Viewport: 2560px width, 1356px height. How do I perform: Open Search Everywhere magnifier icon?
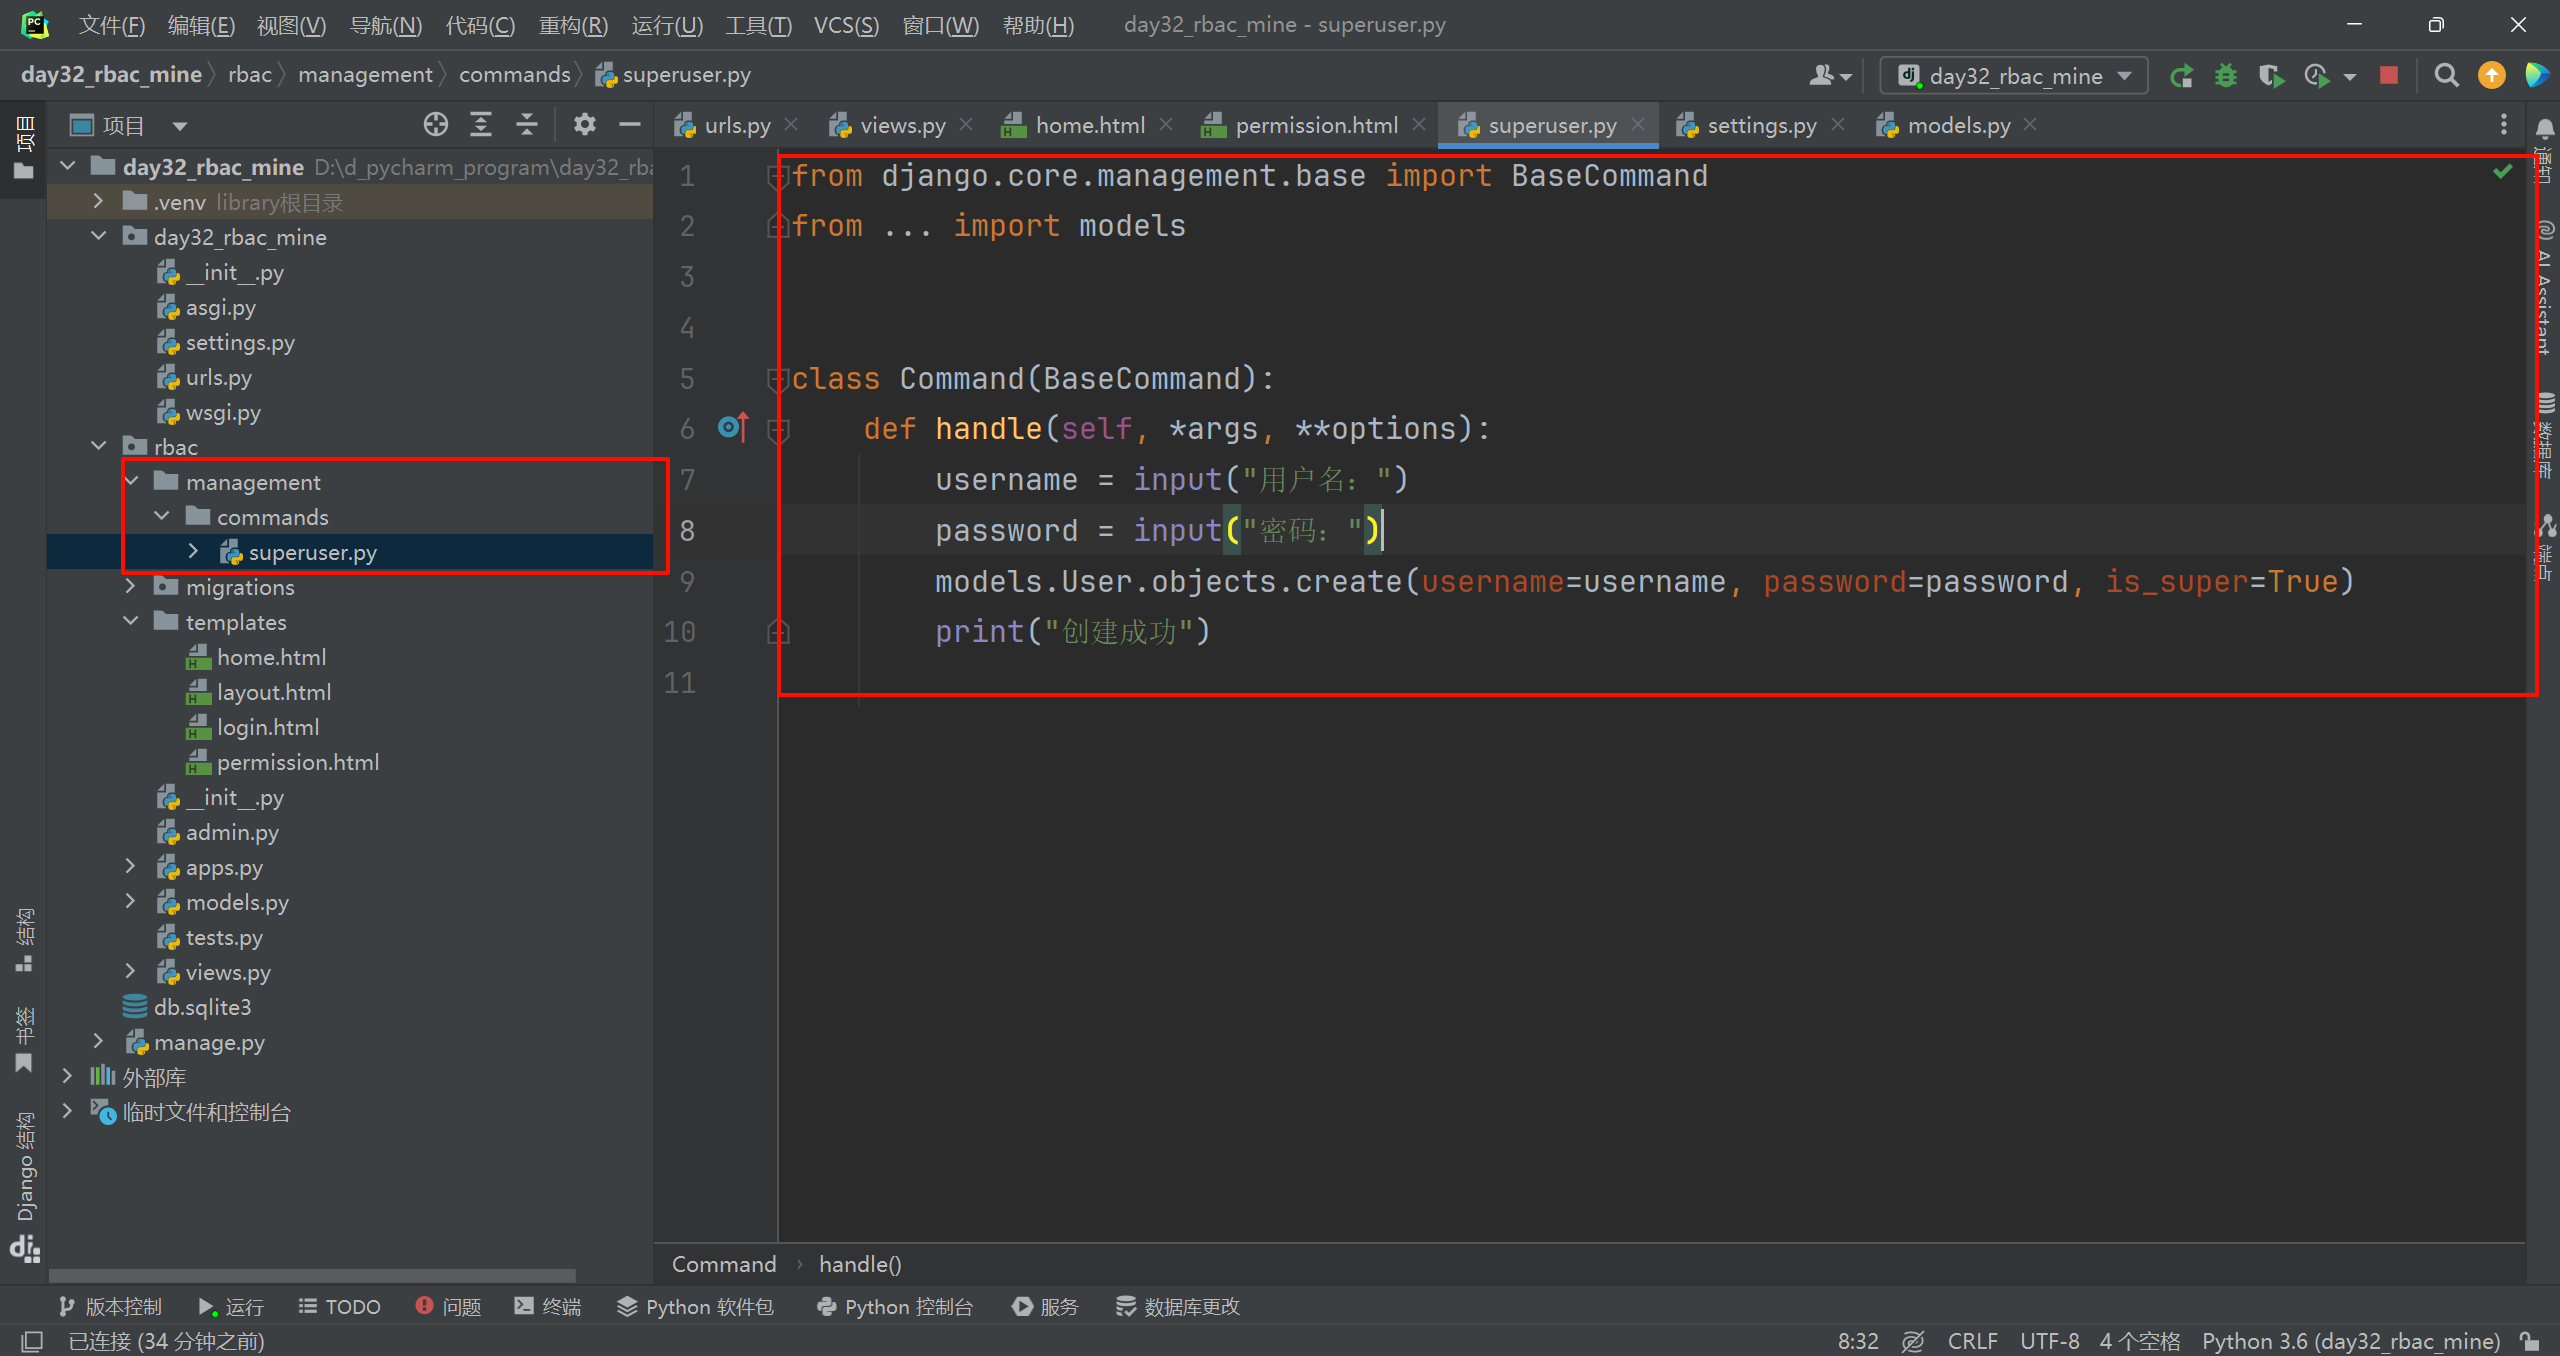(2446, 76)
